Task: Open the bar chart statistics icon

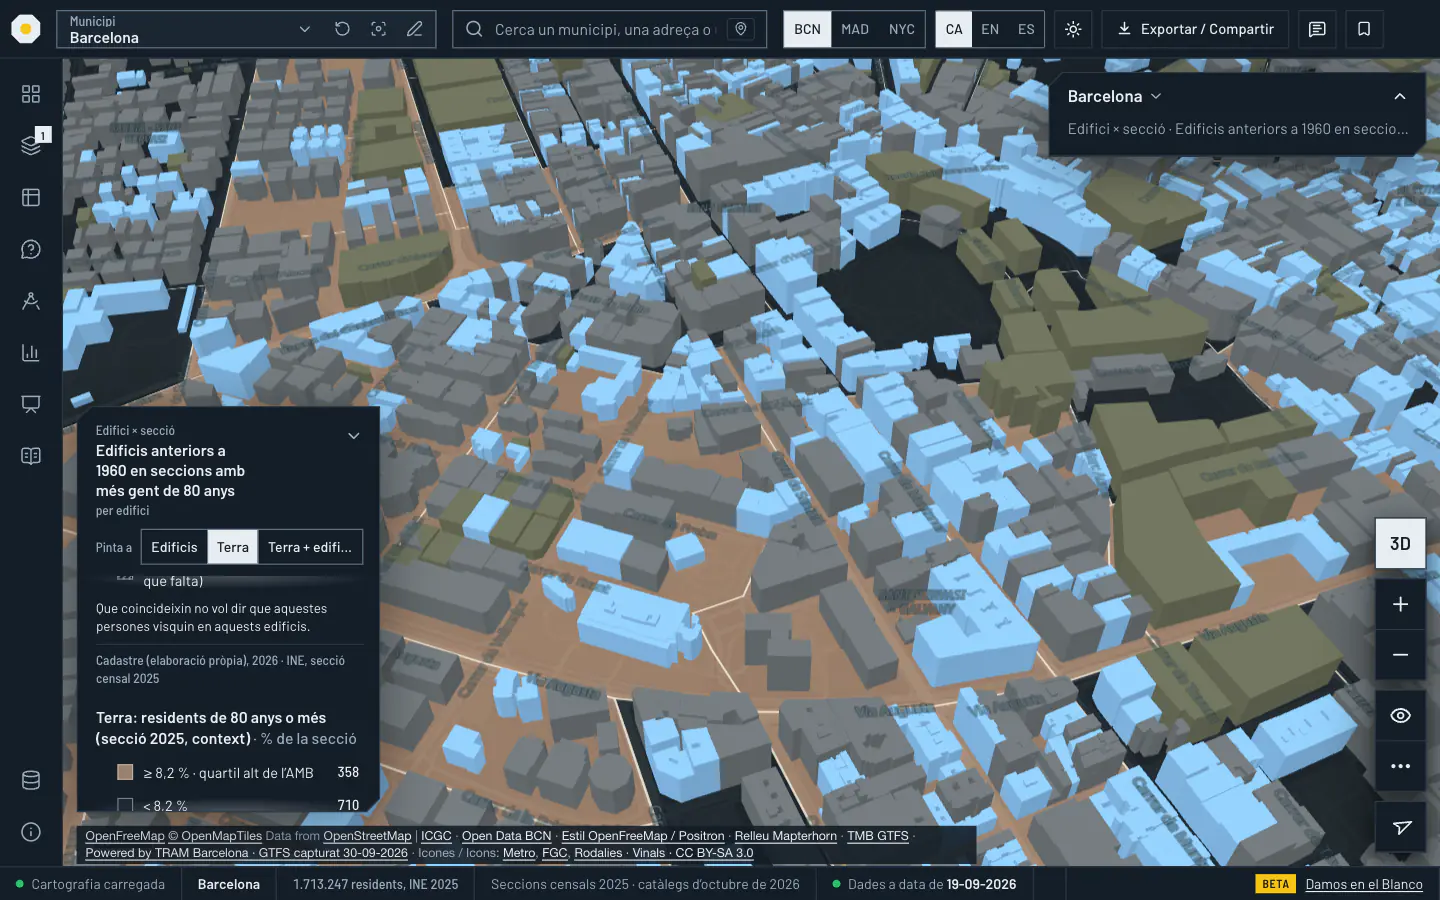Action: [x=31, y=353]
